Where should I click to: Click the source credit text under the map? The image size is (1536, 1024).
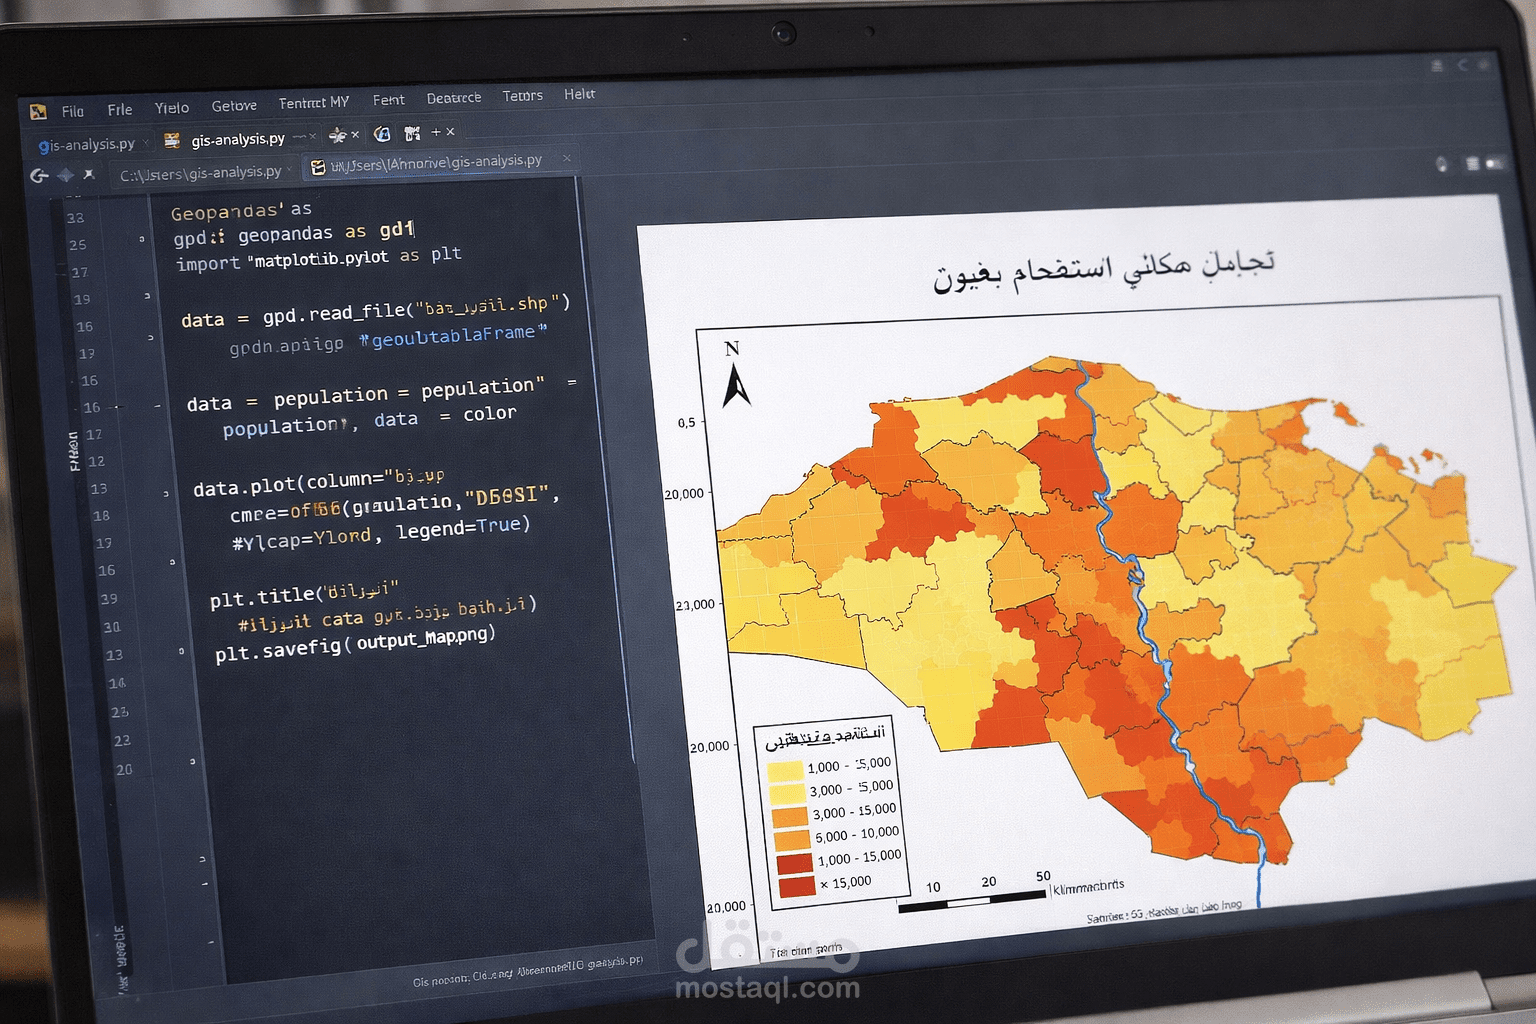1165,910
